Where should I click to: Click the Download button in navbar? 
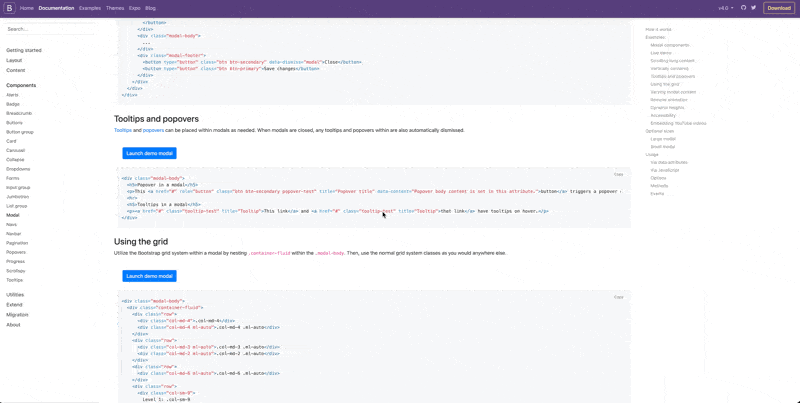point(778,8)
